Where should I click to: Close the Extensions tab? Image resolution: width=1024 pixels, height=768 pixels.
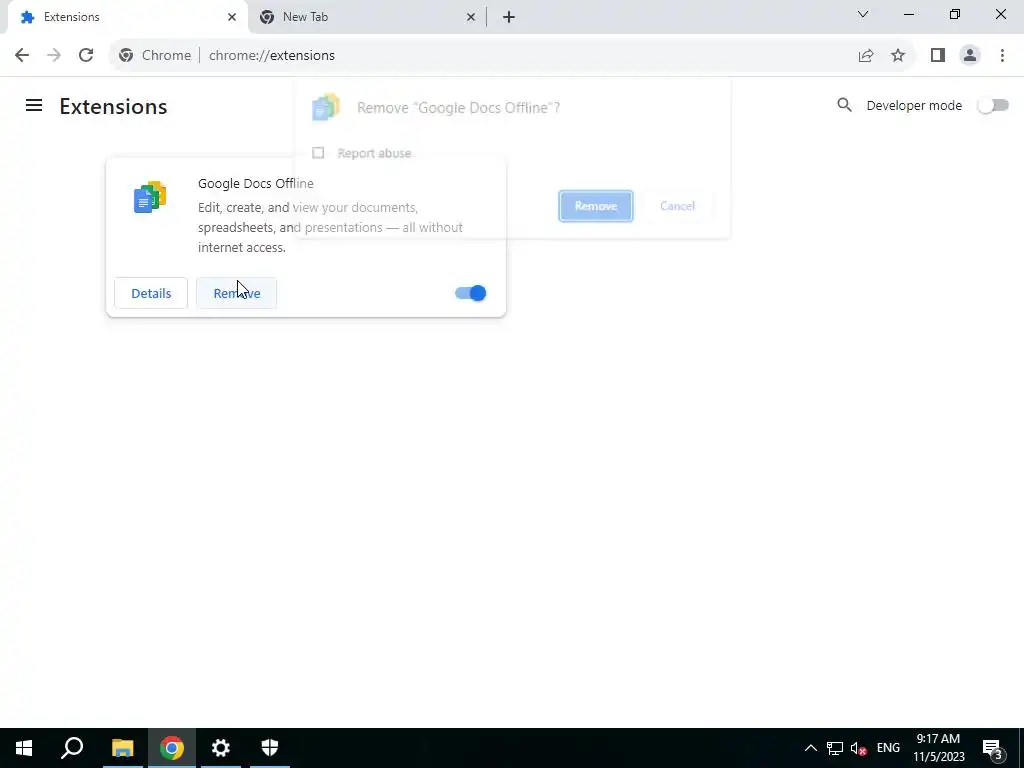coord(232,17)
